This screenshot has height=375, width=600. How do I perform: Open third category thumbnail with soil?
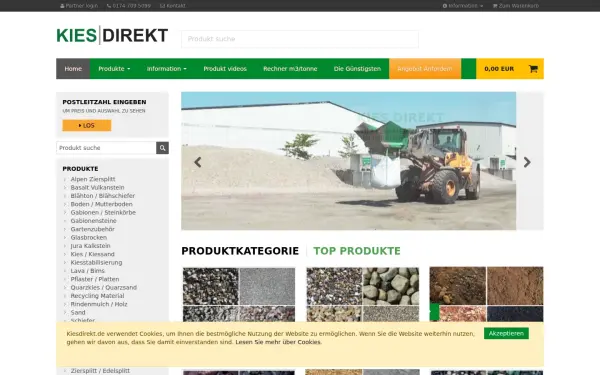[486, 294]
